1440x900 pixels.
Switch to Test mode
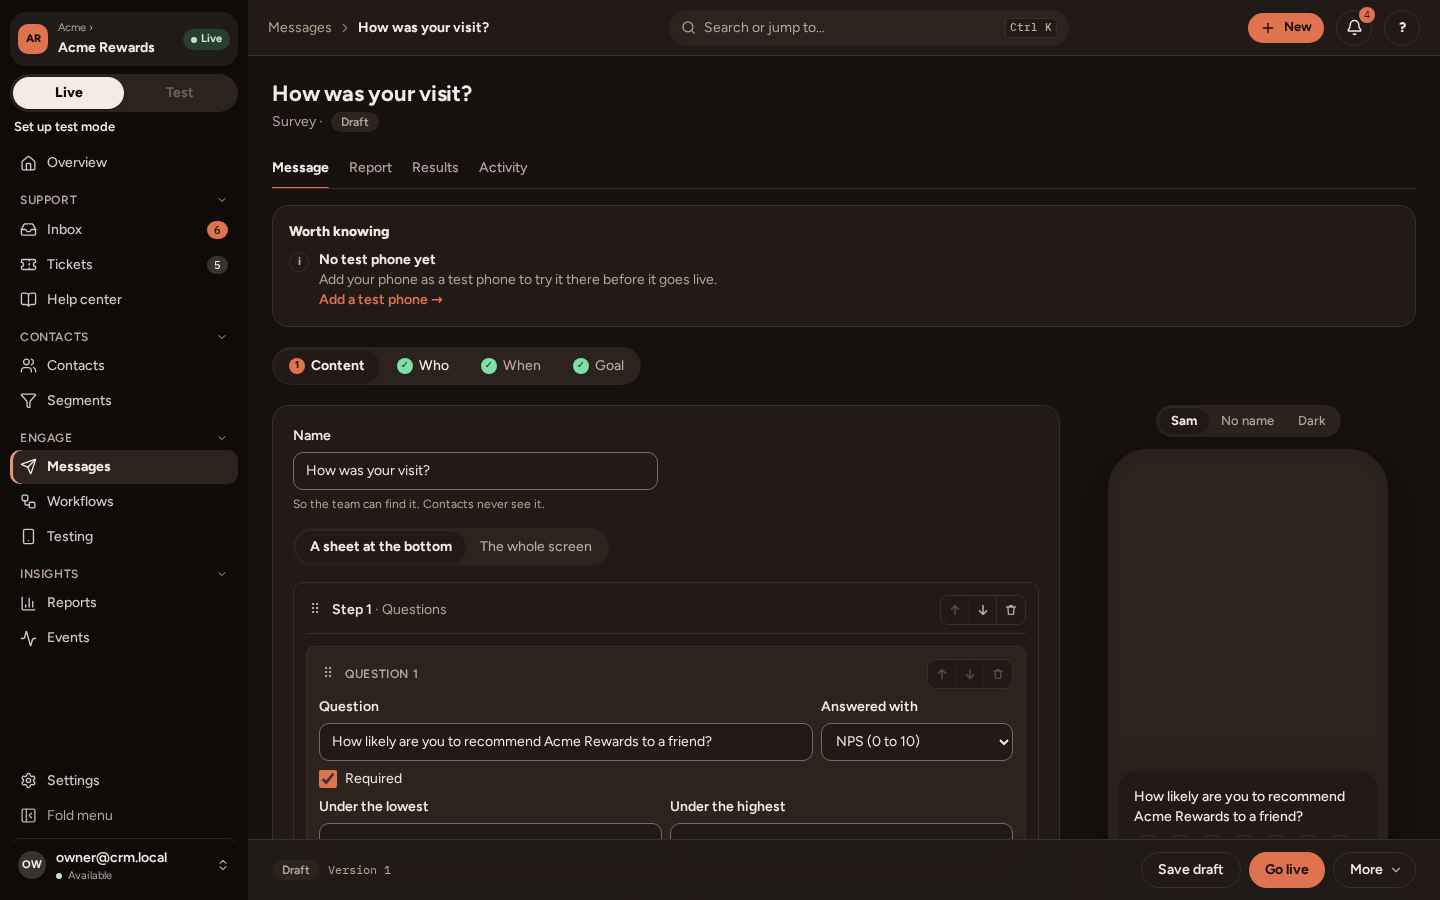[180, 93]
